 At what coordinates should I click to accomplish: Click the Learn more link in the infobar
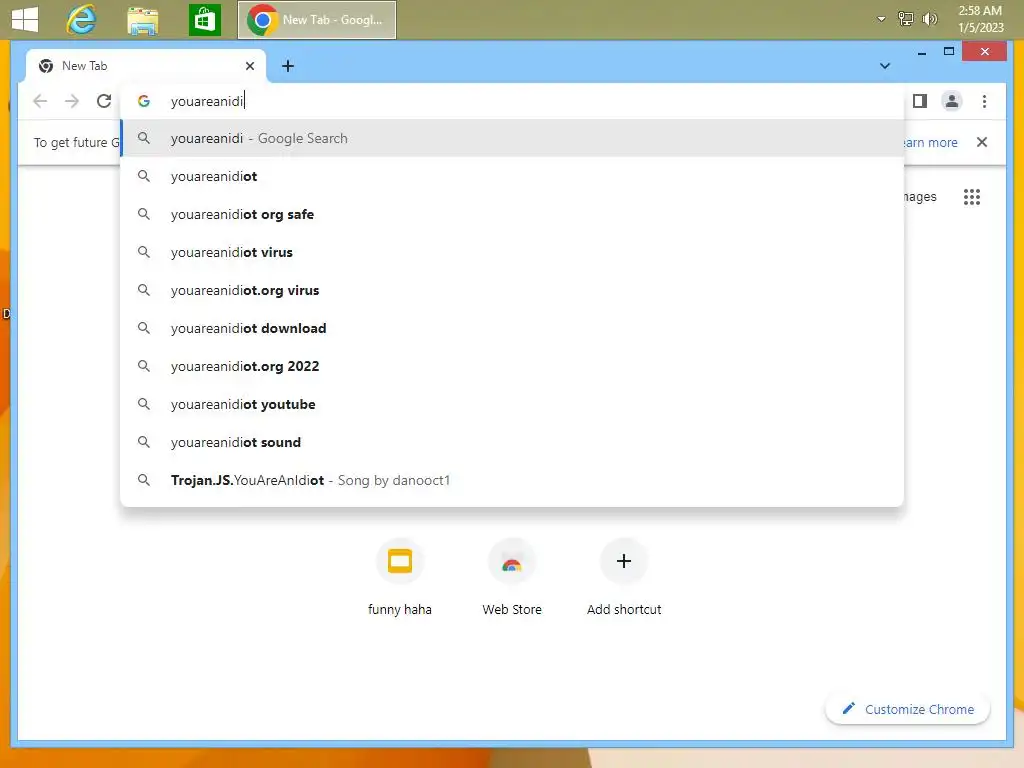click(931, 142)
